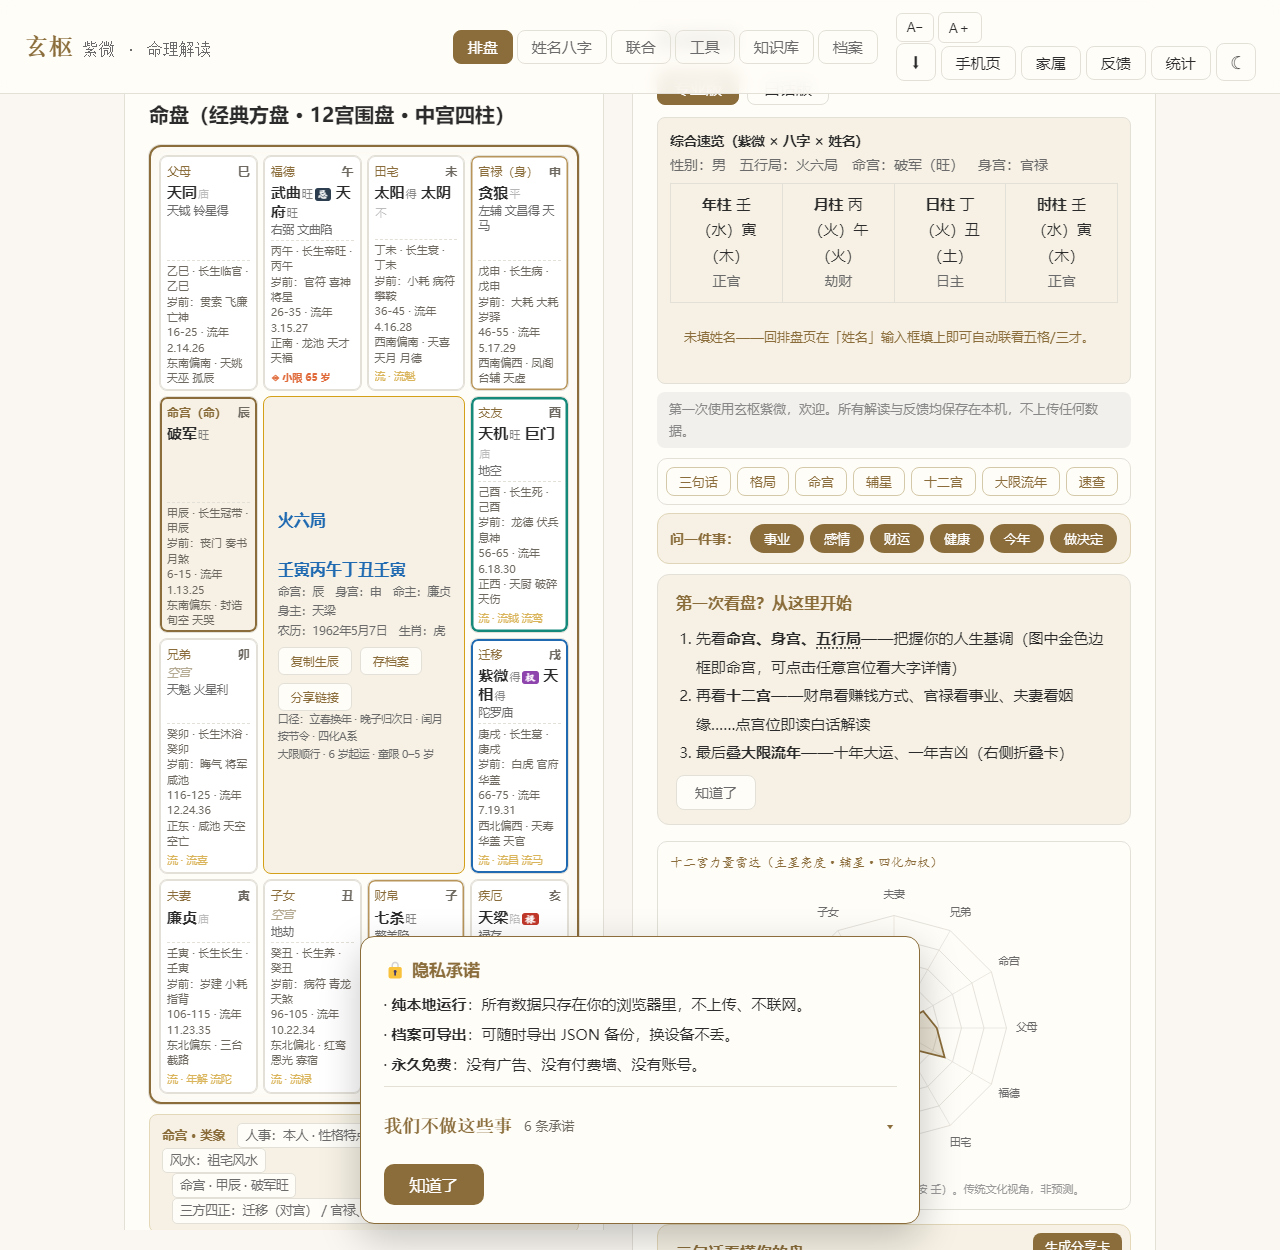Click 知道了 in the first-time guide card

[716, 792]
